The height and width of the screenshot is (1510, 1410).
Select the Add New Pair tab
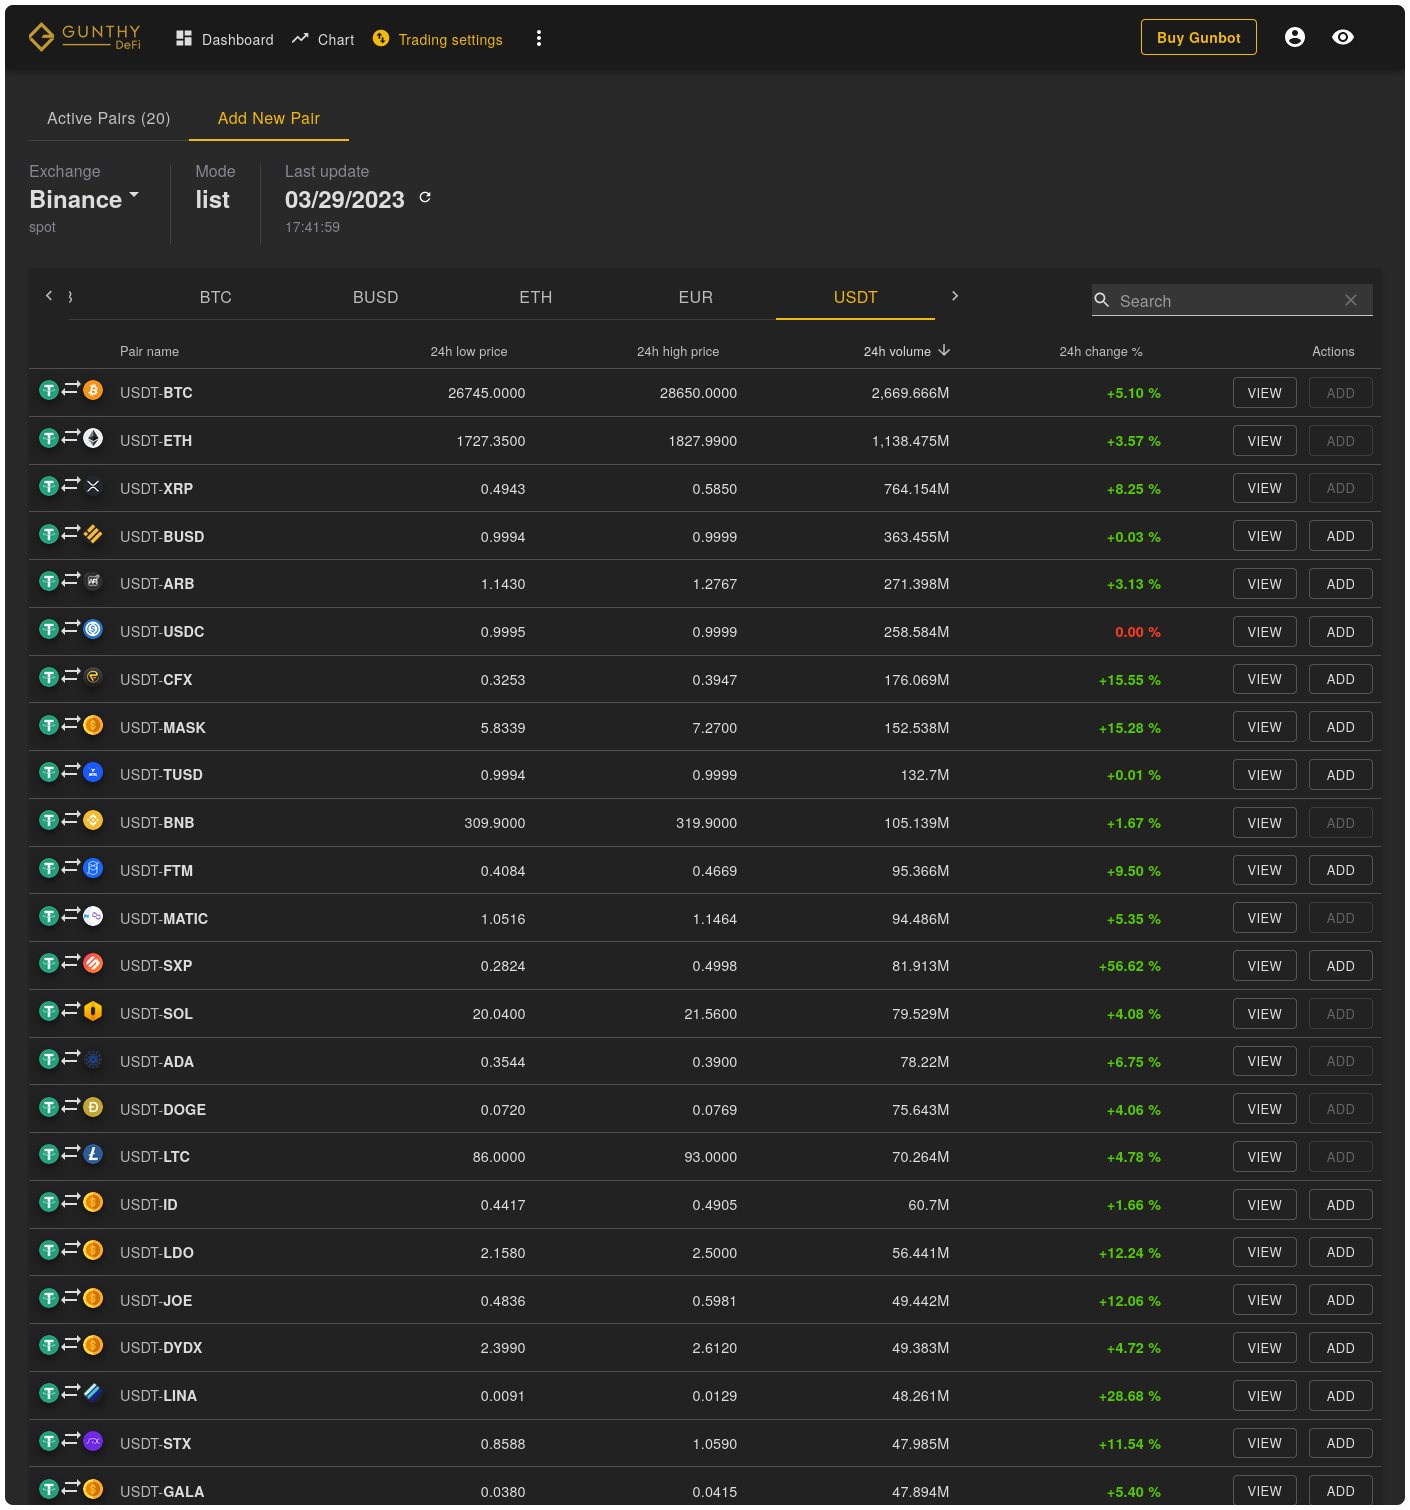point(269,118)
